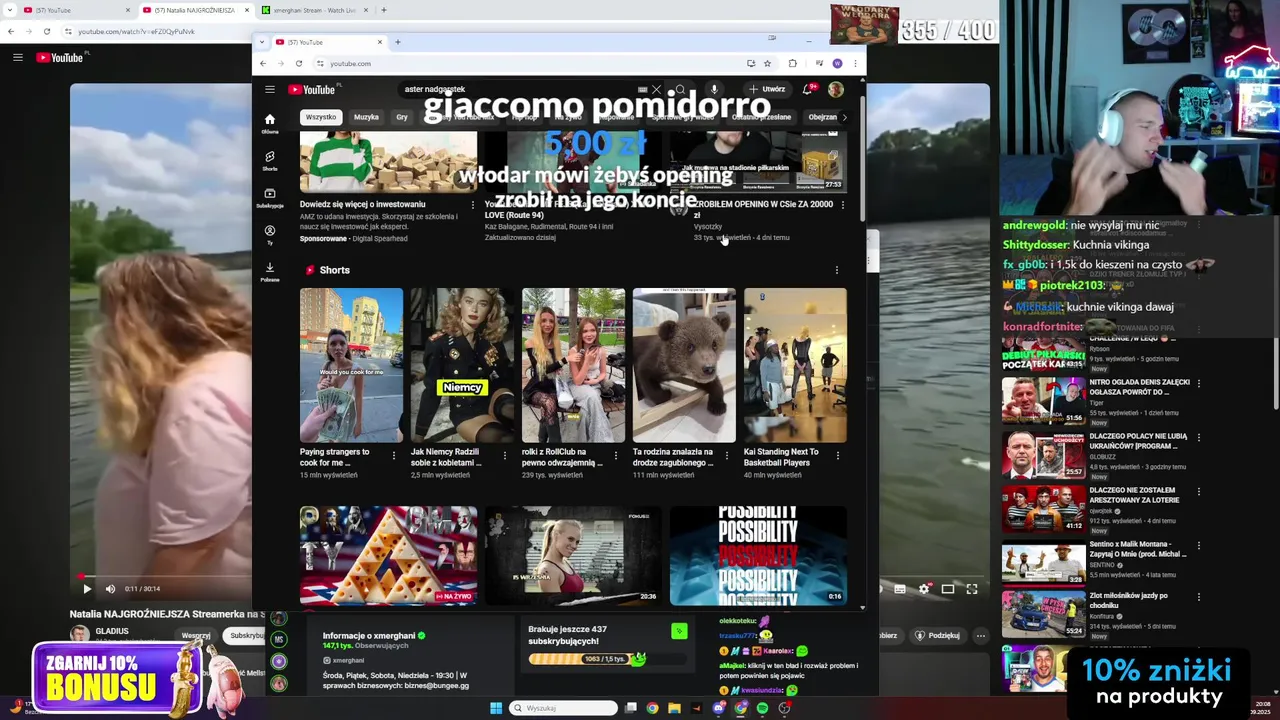Open Chrome three-dot menu in front window

pyautogui.click(x=854, y=63)
